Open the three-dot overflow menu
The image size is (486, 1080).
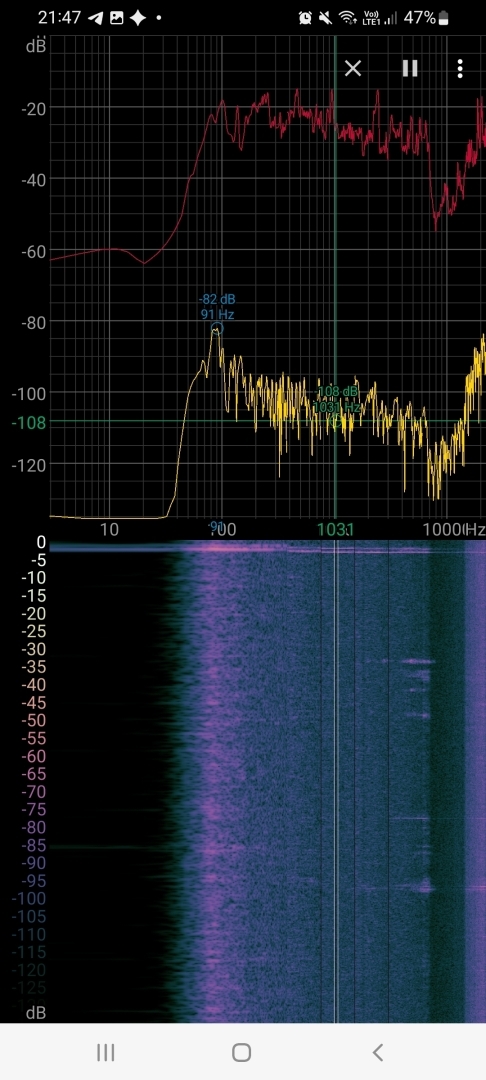pyautogui.click(x=460, y=68)
